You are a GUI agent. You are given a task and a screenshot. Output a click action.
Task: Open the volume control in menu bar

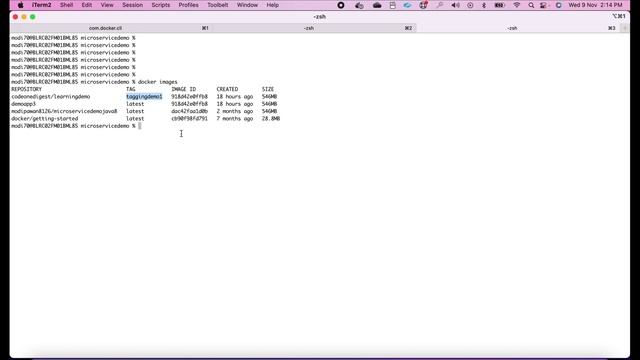click(456, 5)
